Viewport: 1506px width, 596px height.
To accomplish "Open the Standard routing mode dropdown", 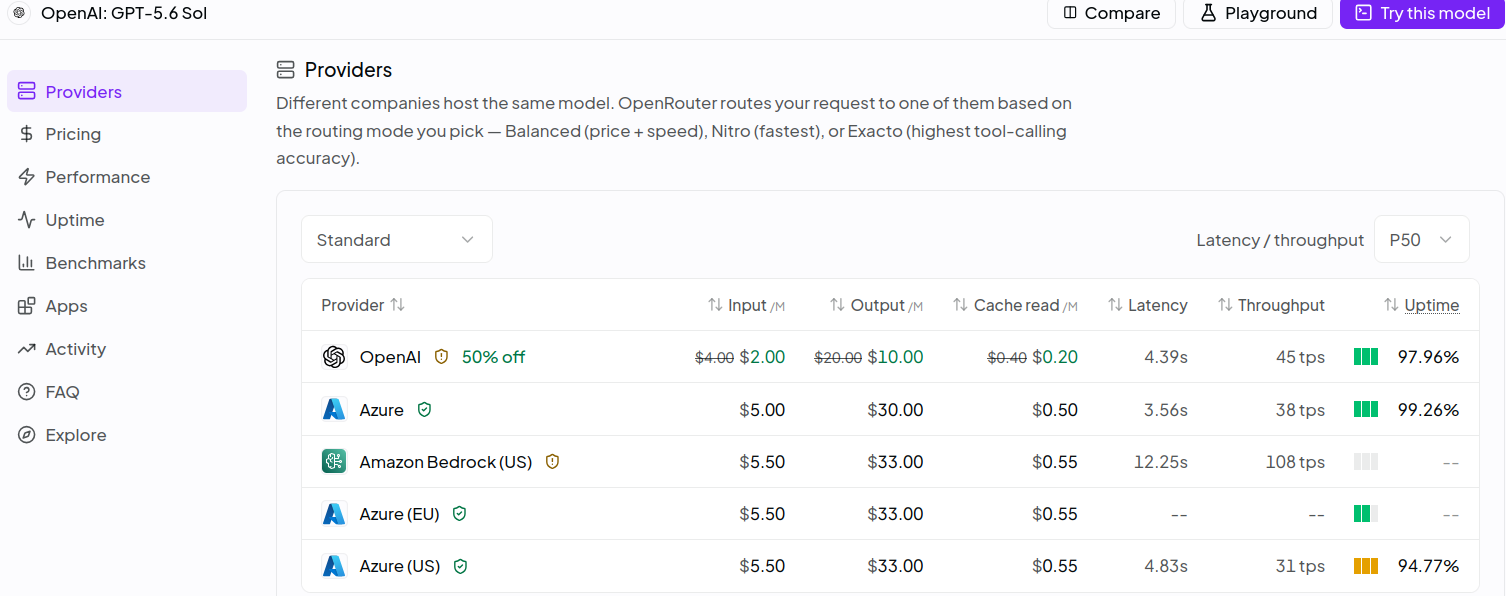I will click(x=397, y=239).
